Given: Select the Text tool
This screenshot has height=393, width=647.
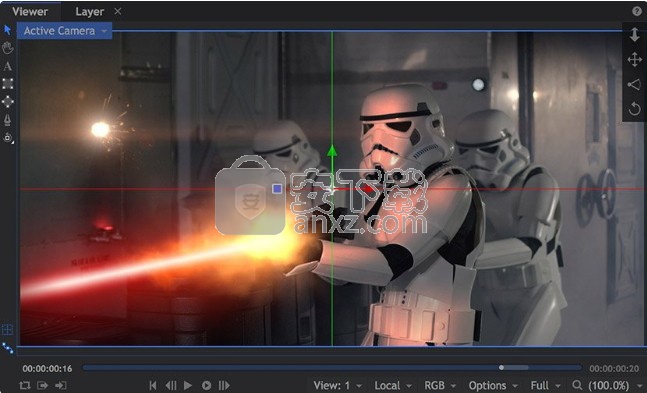Looking at the screenshot, I should pyautogui.click(x=7, y=66).
